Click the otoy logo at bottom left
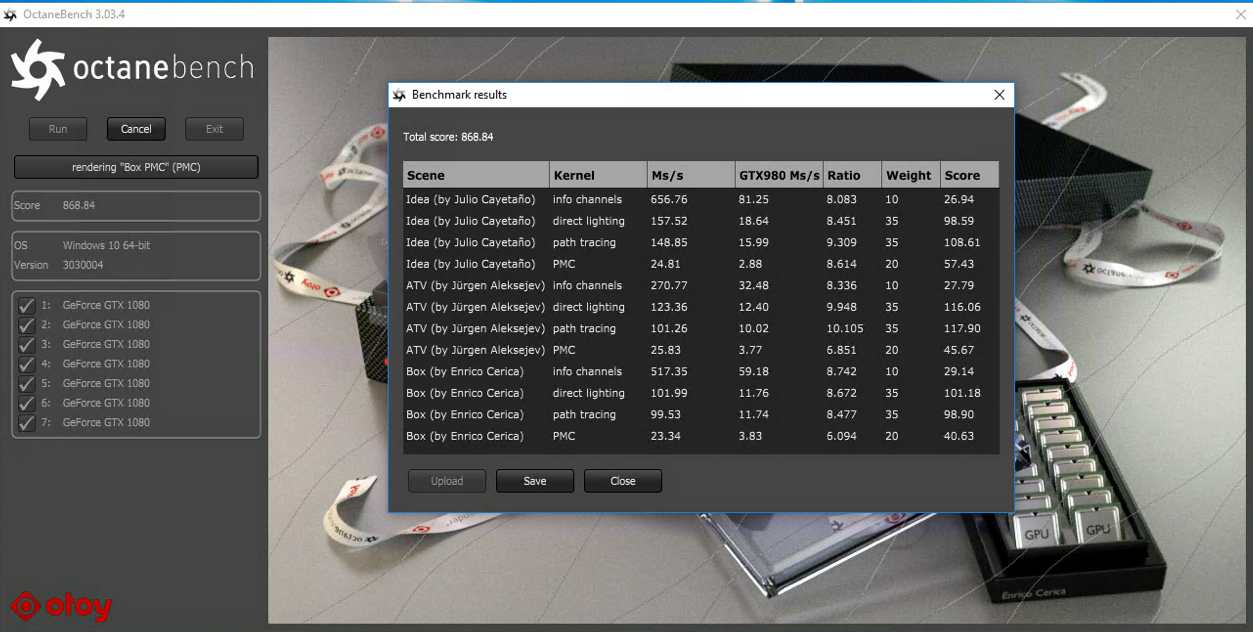1253x632 pixels. click(x=61, y=605)
